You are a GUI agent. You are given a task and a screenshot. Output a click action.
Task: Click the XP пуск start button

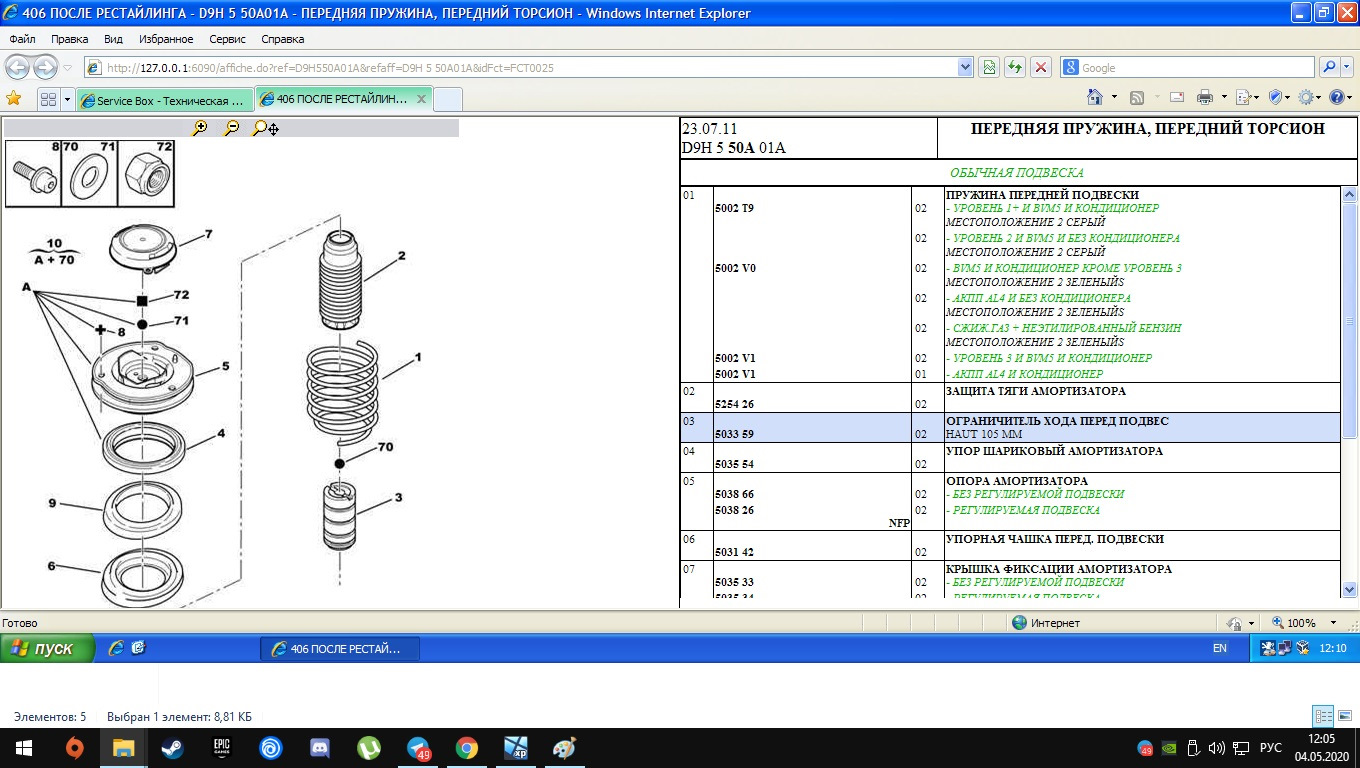47,648
